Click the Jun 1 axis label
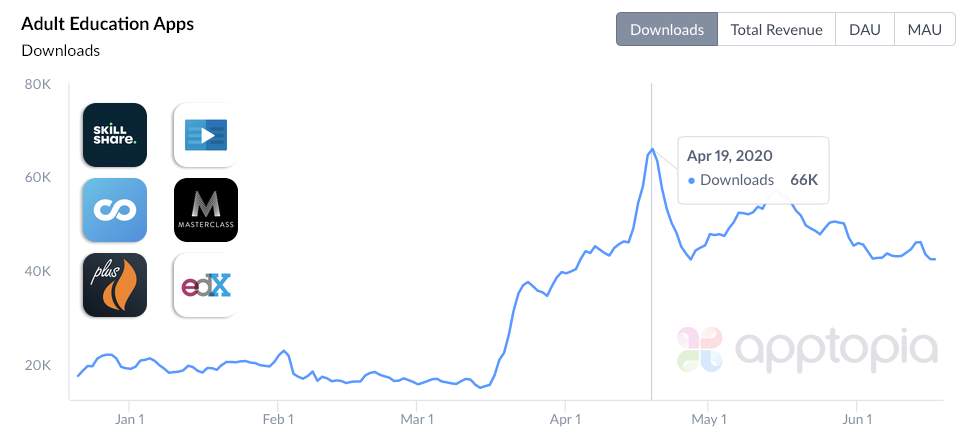The image size is (968, 434). [x=857, y=418]
